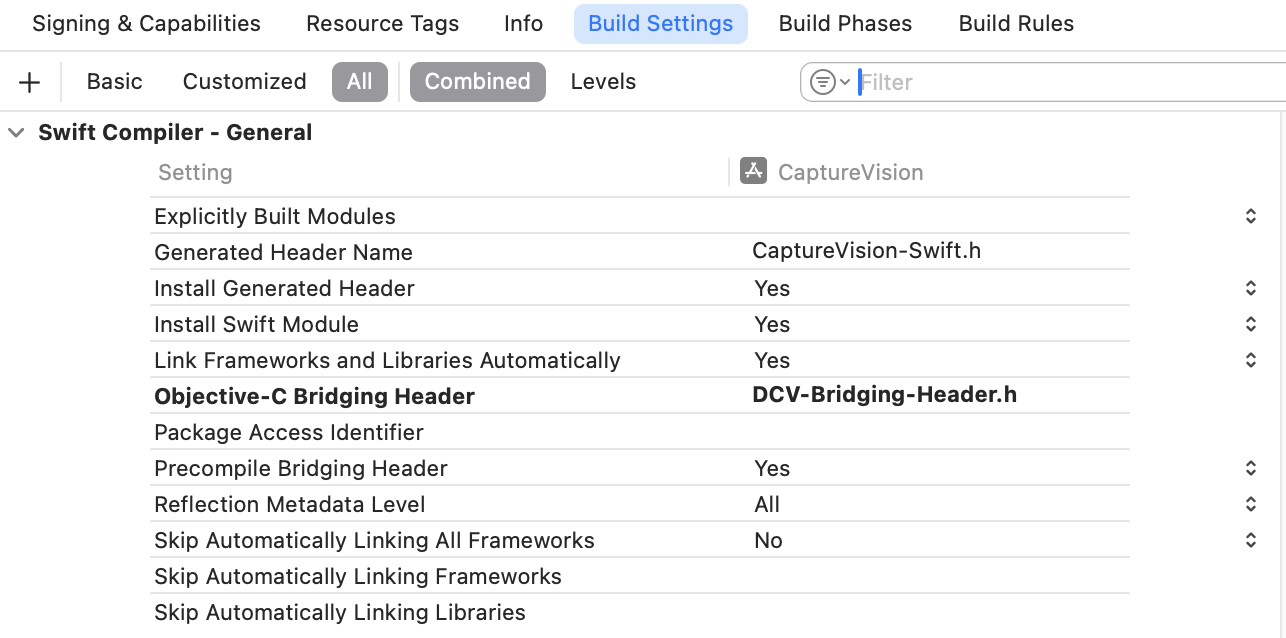Open the Explicitly Built Modules popup stepper
1286x638 pixels.
(x=1250, y=216)
